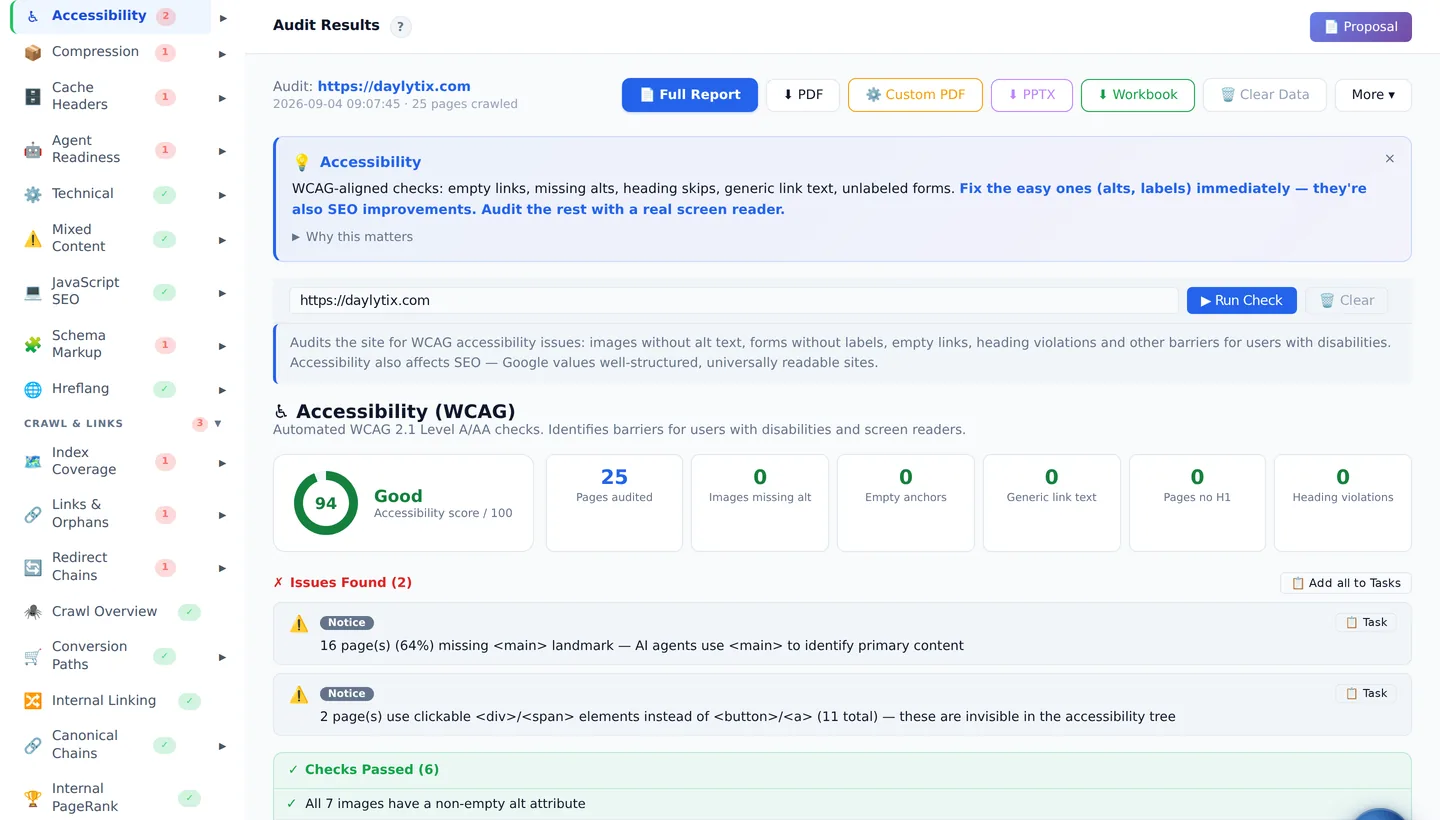Click the Redirect Chains arrows icon
This screenshot has width=1440, height=820.
tap(33, 567)
